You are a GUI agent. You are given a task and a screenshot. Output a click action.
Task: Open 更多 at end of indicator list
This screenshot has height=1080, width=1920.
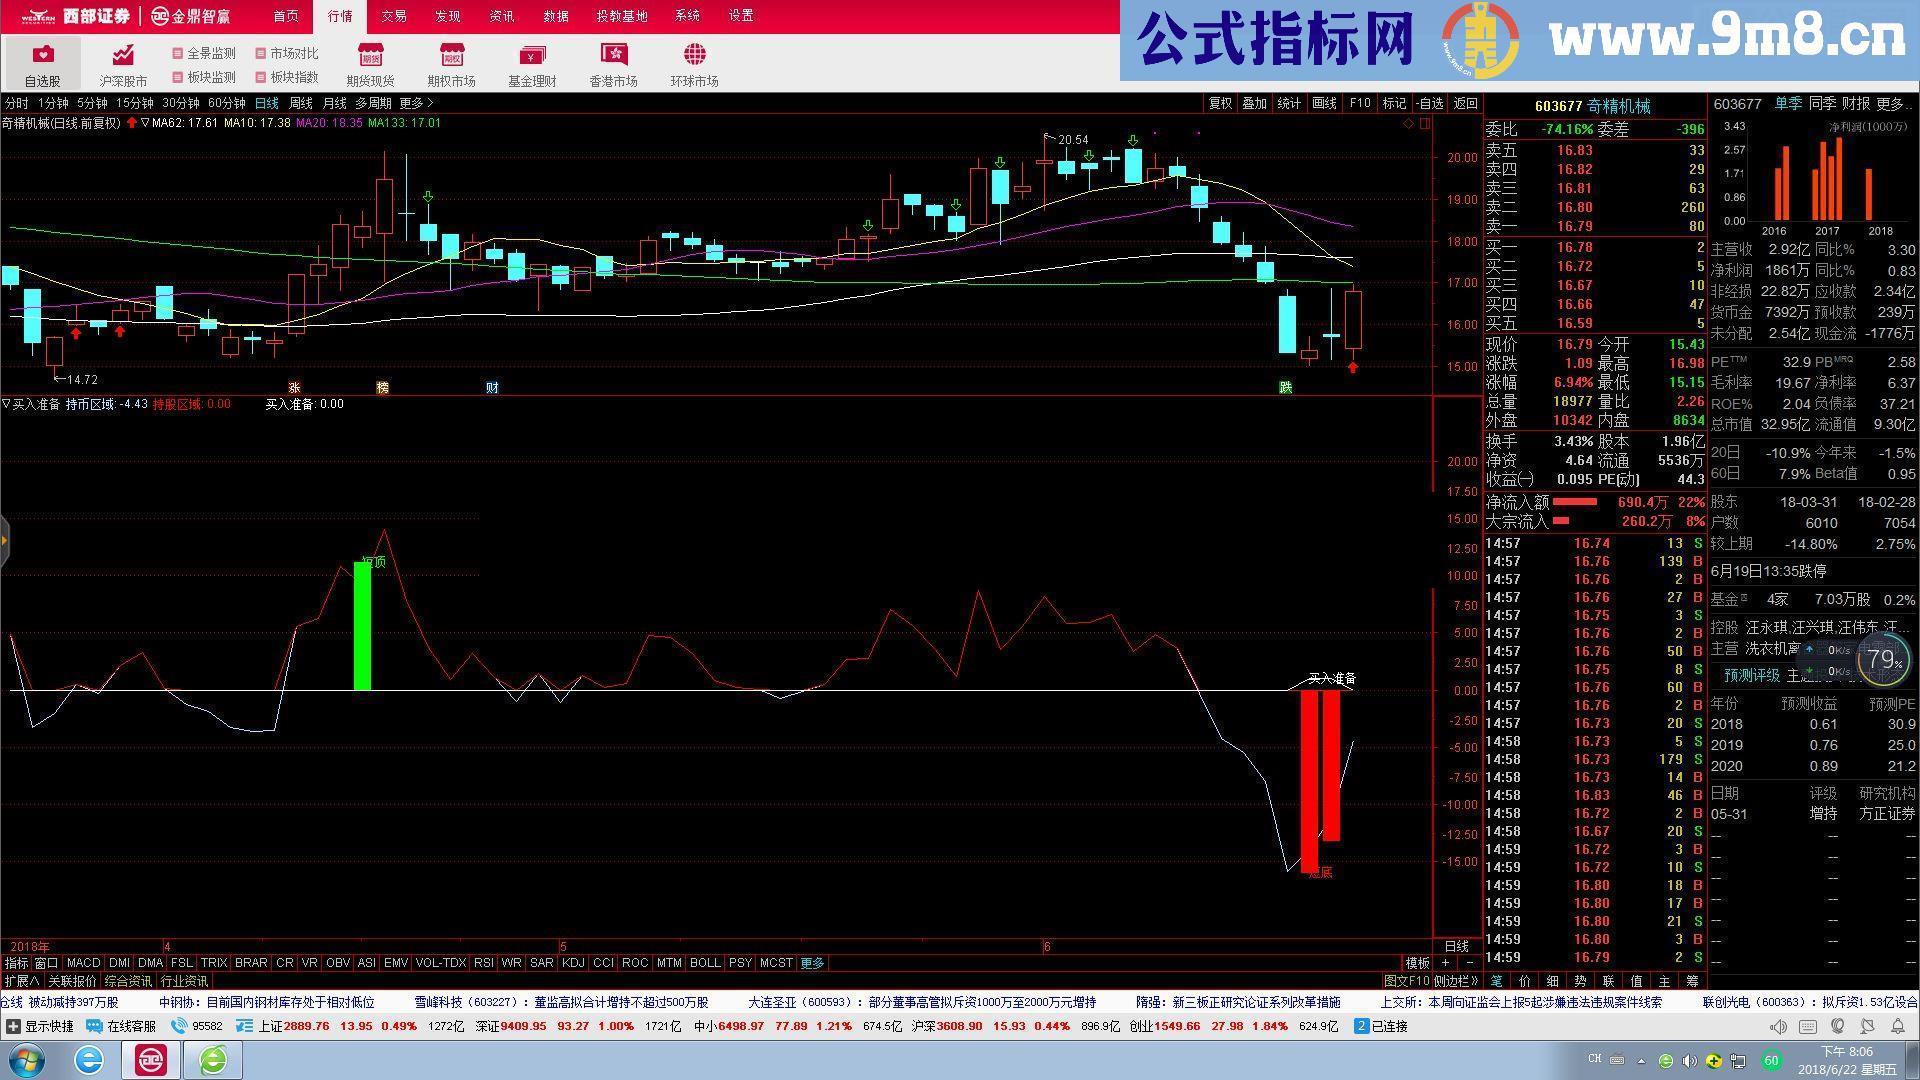(812, 963)
